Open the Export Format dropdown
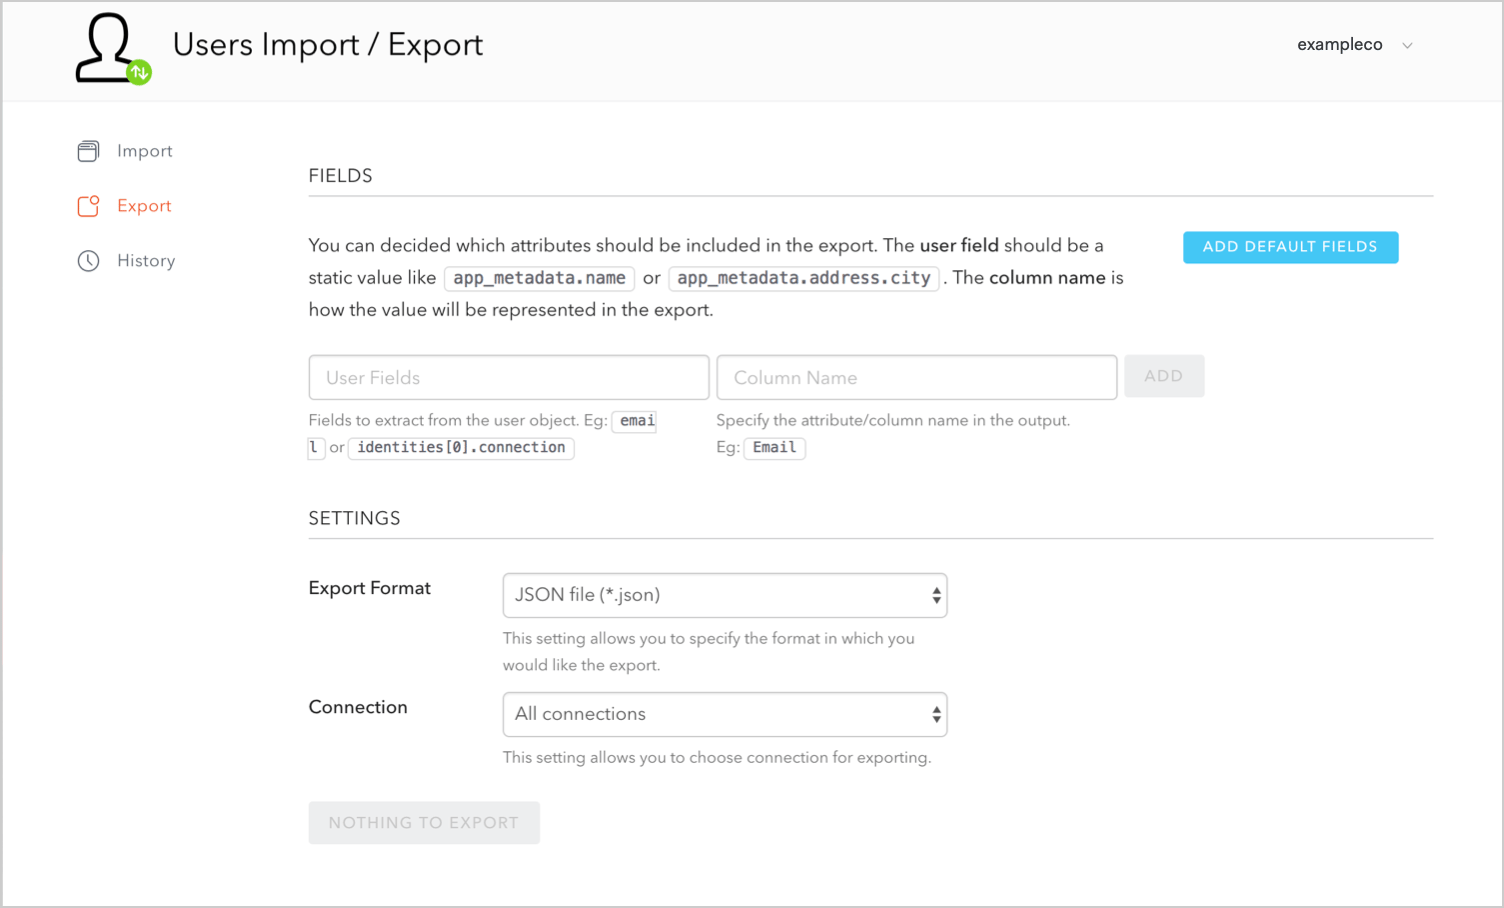Image resolution: width=1504 pixels, height=908 pixels. tap(725, 595)
